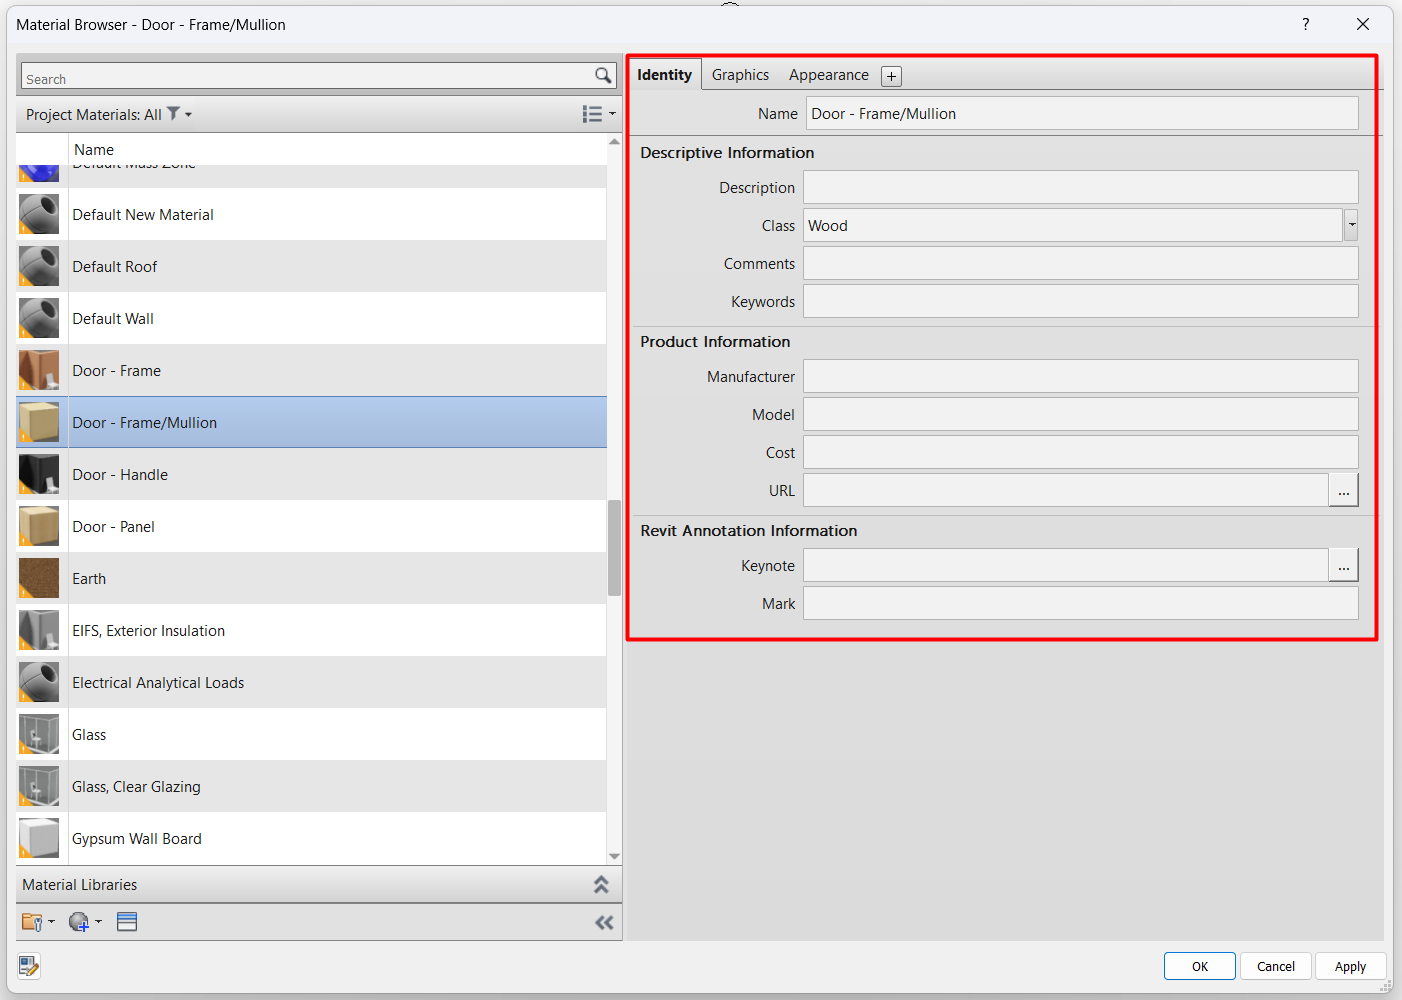Screen dimensions: 1402x1000
Task: Click the Apply button
Action: (x=1350, y=966)
